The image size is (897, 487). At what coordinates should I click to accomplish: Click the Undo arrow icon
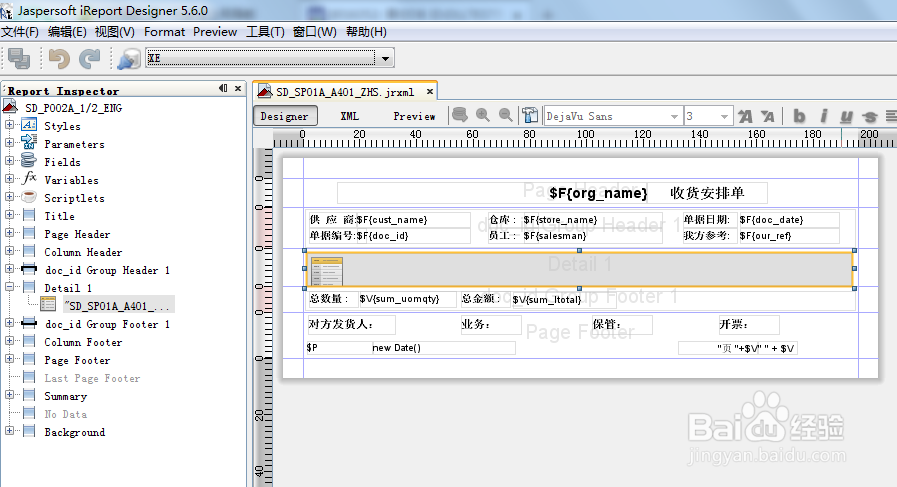[59, 58]
